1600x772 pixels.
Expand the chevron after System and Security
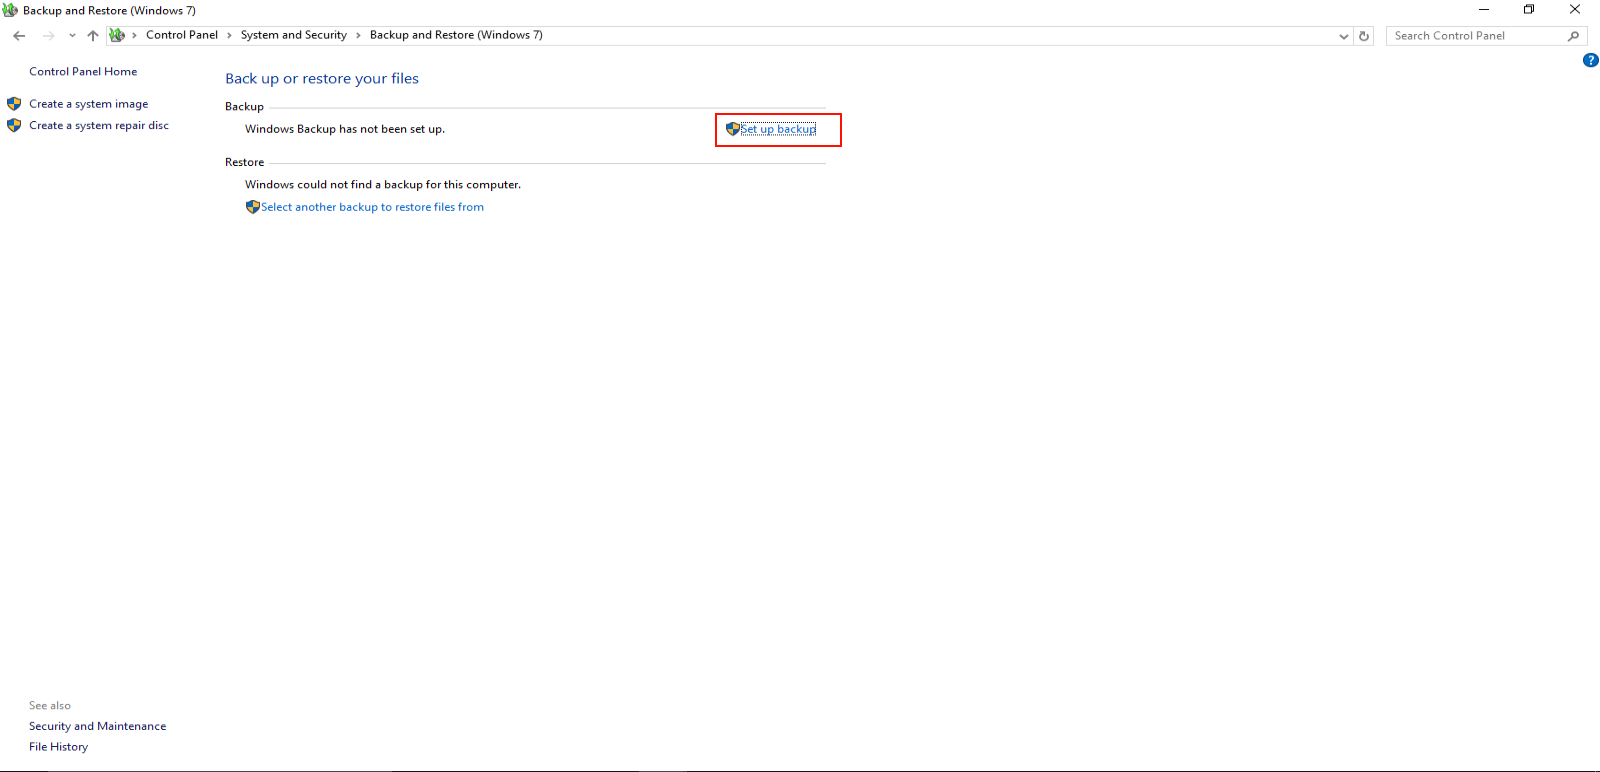pyautogui.click(x=358, y=35)
